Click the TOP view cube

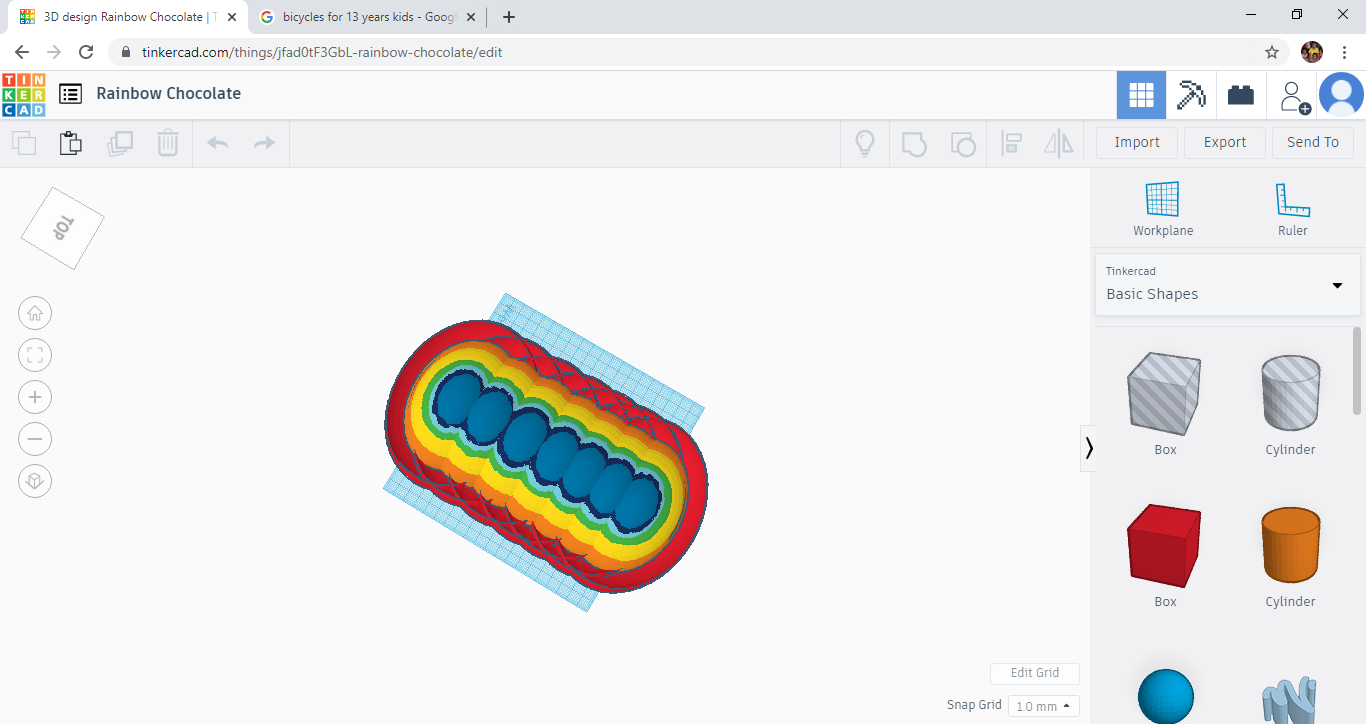tap(62, 227)
